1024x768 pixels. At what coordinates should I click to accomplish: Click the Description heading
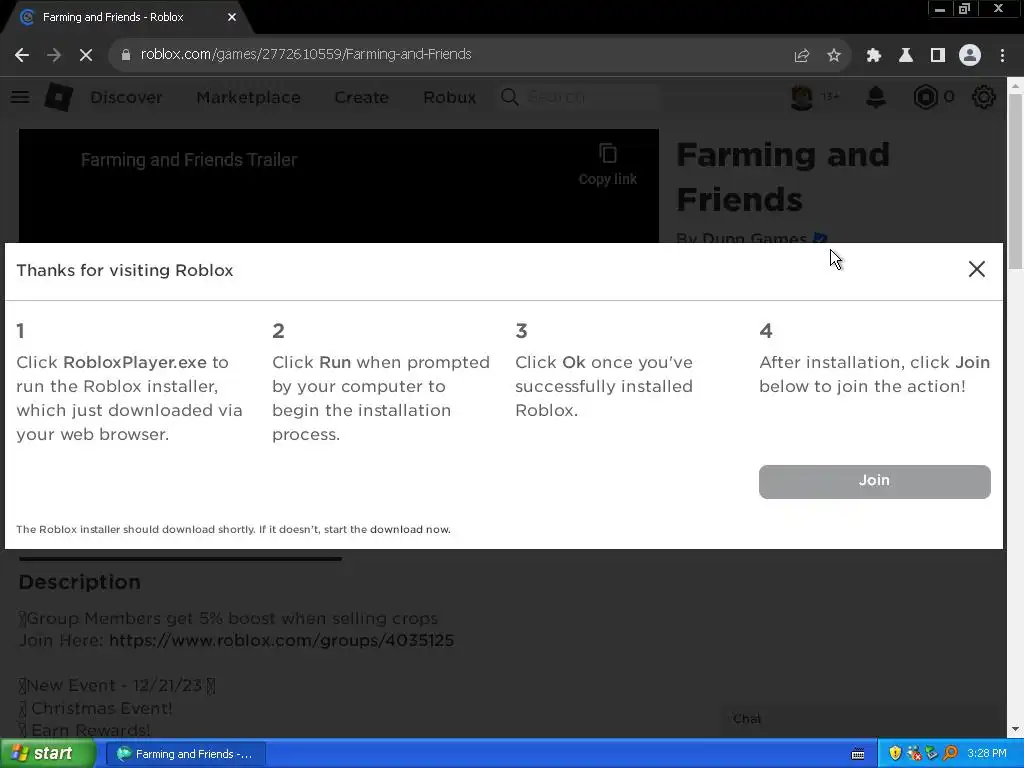point(80,582)
